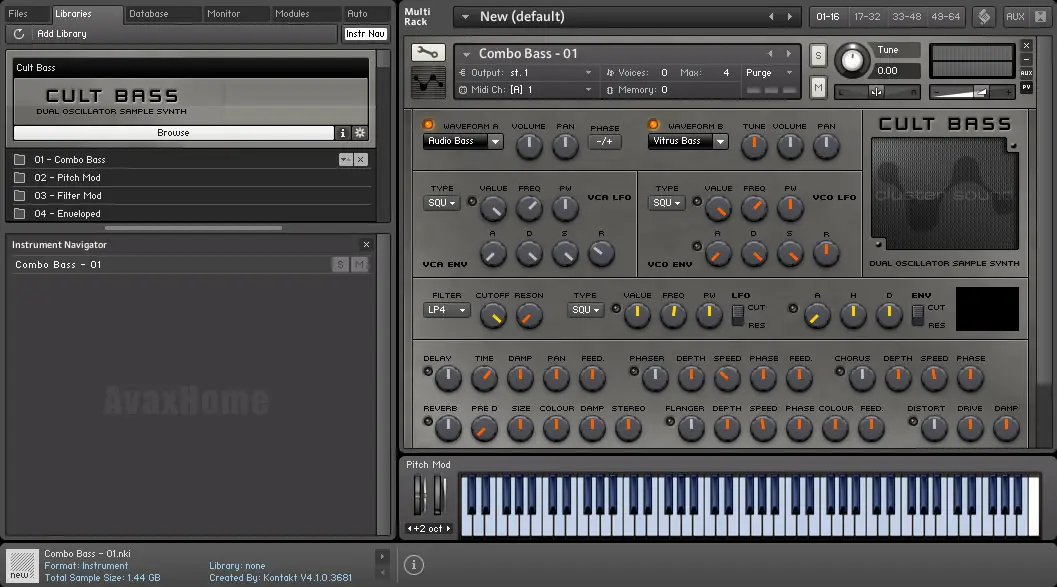
Task: Load previous instrument for Combo Bass - 01
Action: pos(770,53)
